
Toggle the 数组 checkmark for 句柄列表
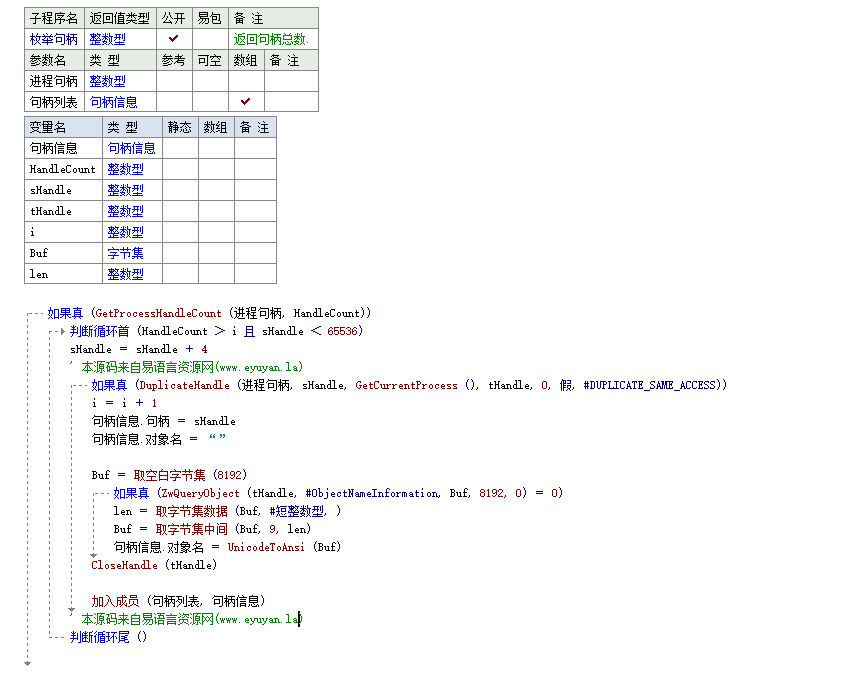pyautogui.click(x=246, y=101)
